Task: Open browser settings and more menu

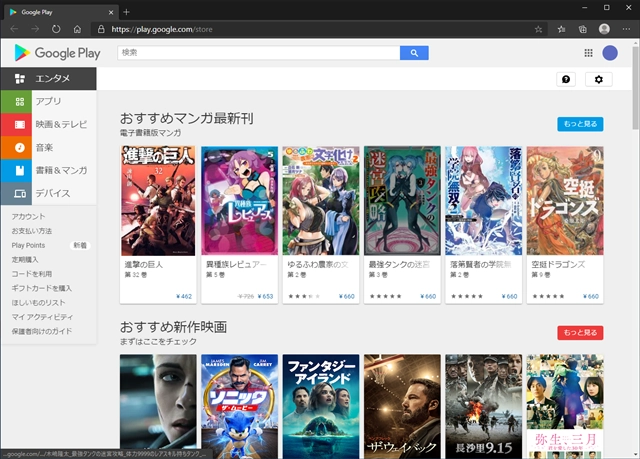Action: click(626, 29)
